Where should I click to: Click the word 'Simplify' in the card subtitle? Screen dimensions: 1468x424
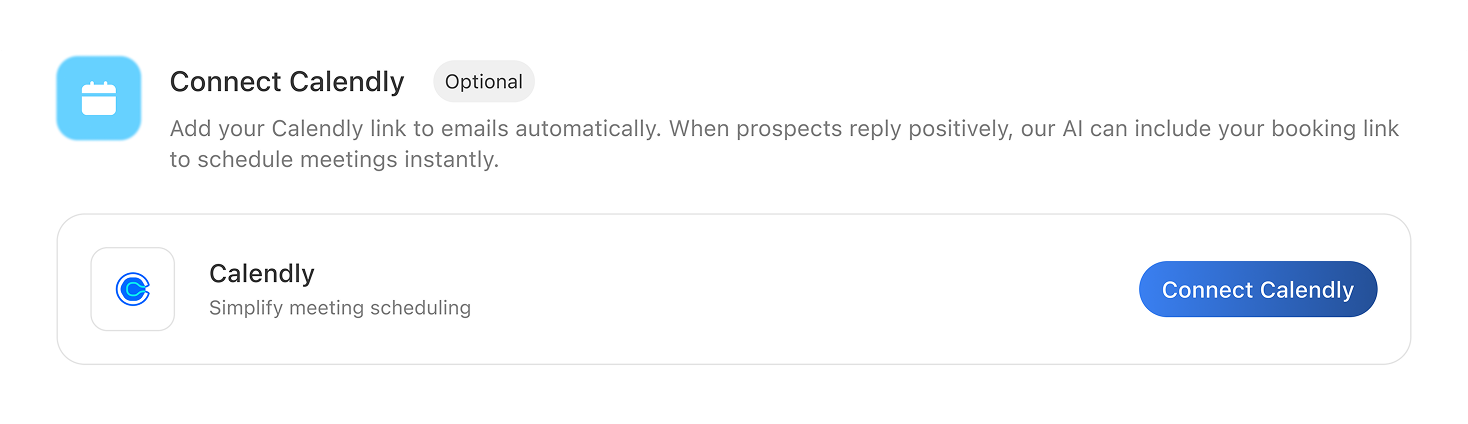pyautogui.click(x=245, y=308)
